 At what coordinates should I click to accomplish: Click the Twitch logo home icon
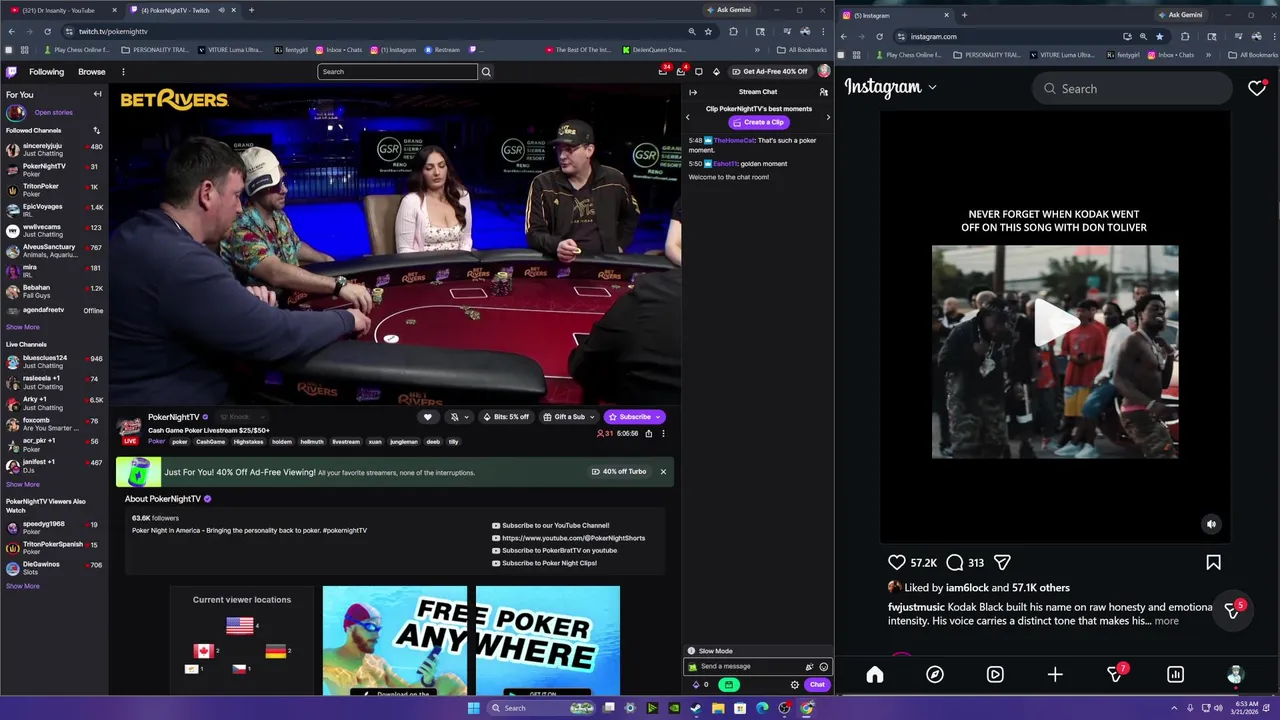(11, 72)
